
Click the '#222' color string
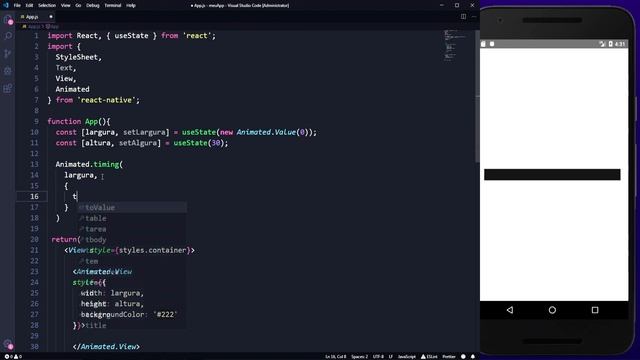click(165, 315)
